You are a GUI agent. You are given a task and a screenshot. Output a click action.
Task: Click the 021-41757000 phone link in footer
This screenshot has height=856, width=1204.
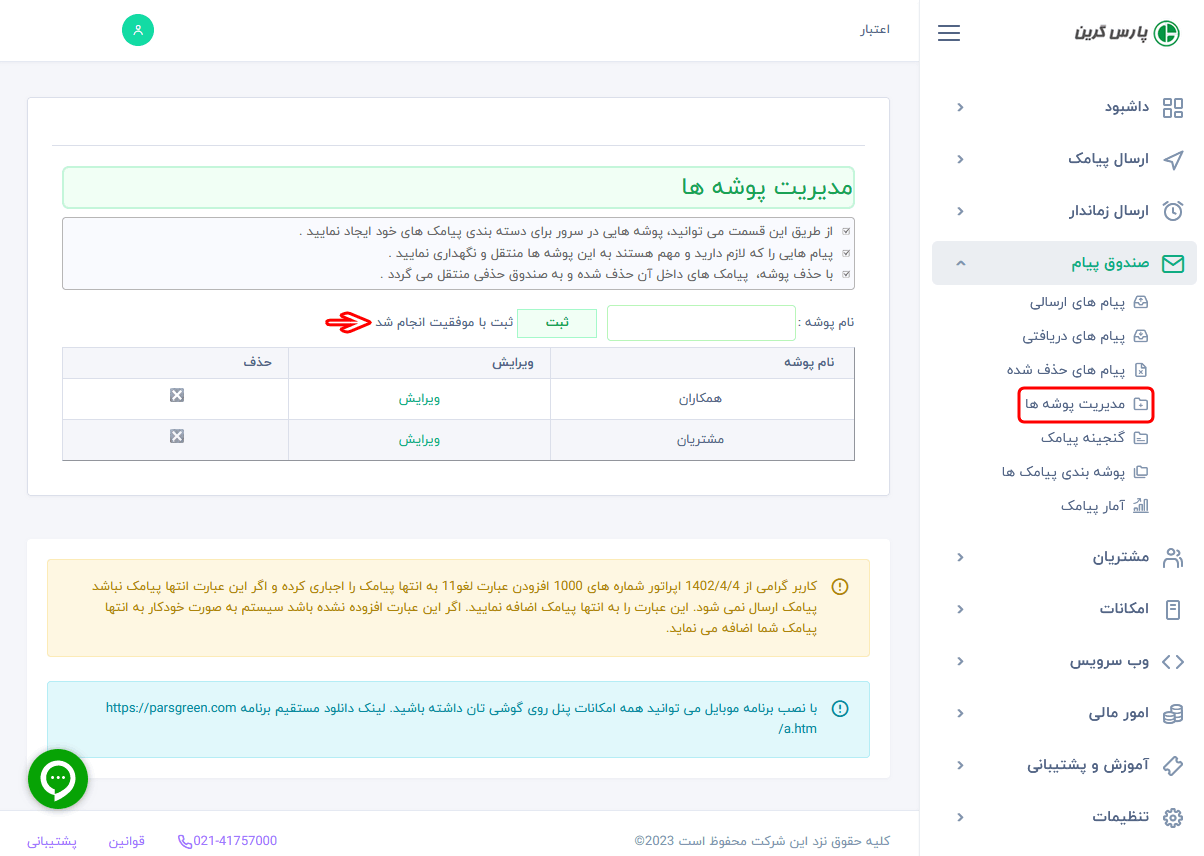(227, 841)
